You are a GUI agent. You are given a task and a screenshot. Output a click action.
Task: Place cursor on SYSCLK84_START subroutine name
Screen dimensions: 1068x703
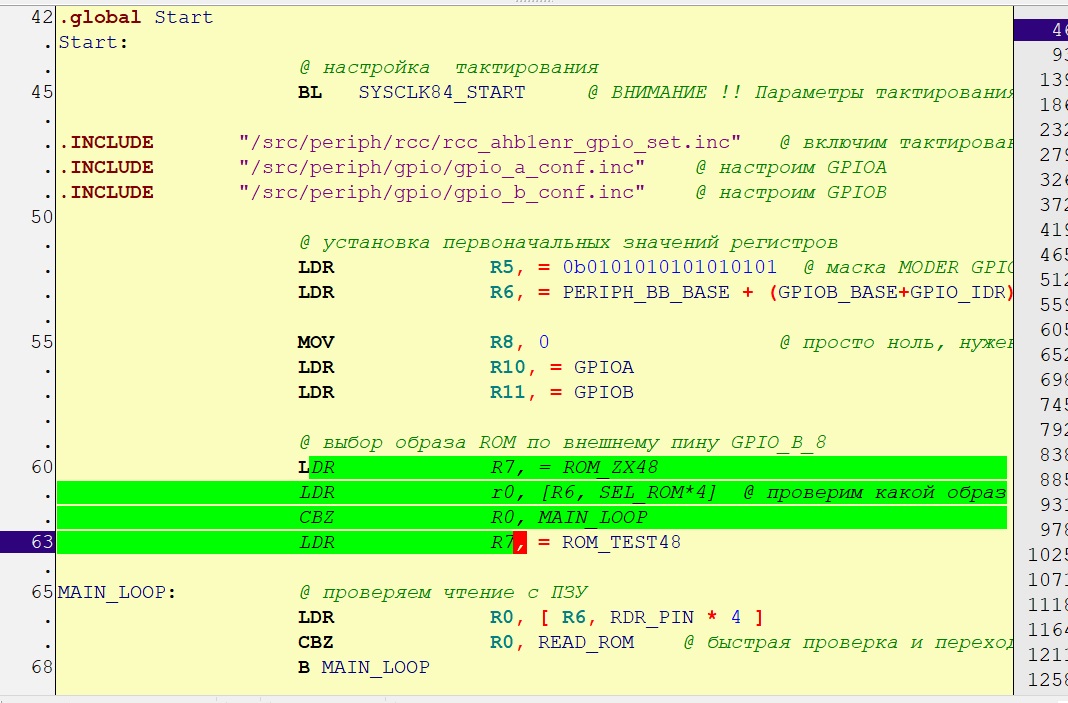(x=441, y=92)
